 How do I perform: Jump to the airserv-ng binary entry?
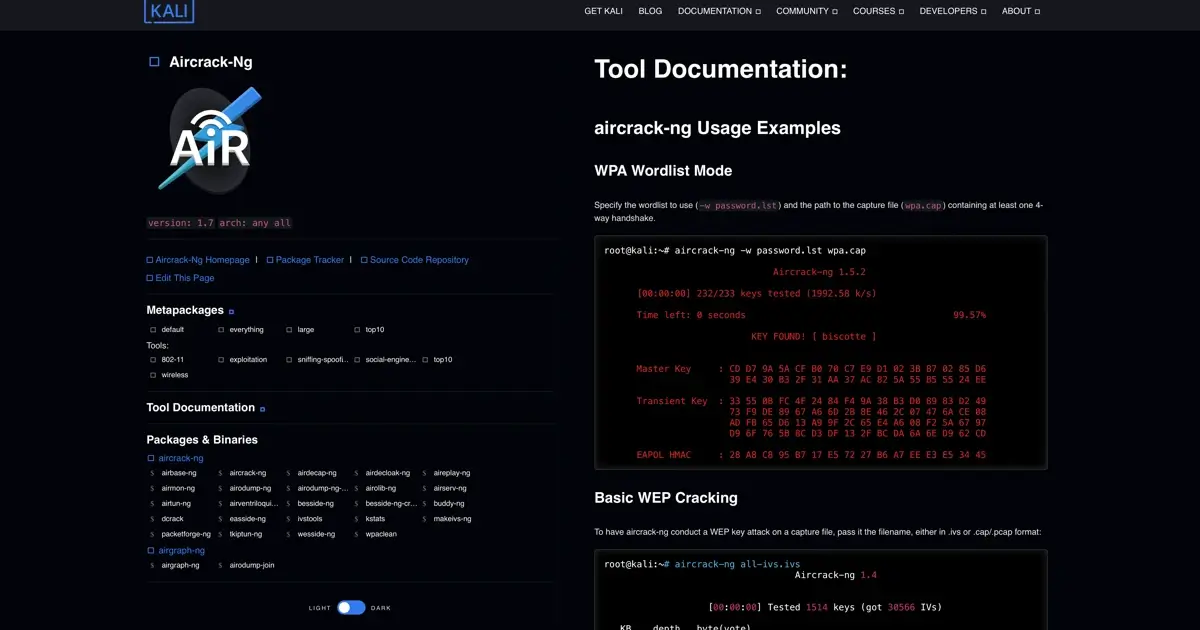tap(450, 488)
